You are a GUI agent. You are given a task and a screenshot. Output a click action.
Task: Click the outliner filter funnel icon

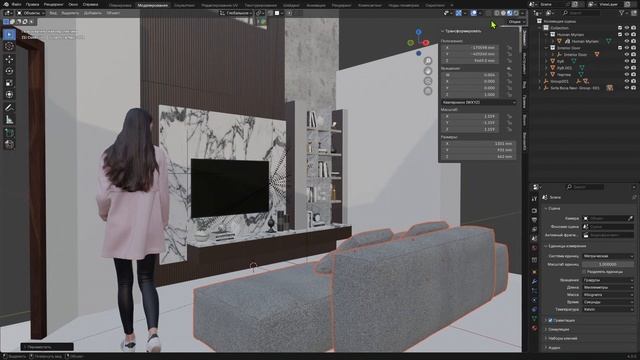622,13
